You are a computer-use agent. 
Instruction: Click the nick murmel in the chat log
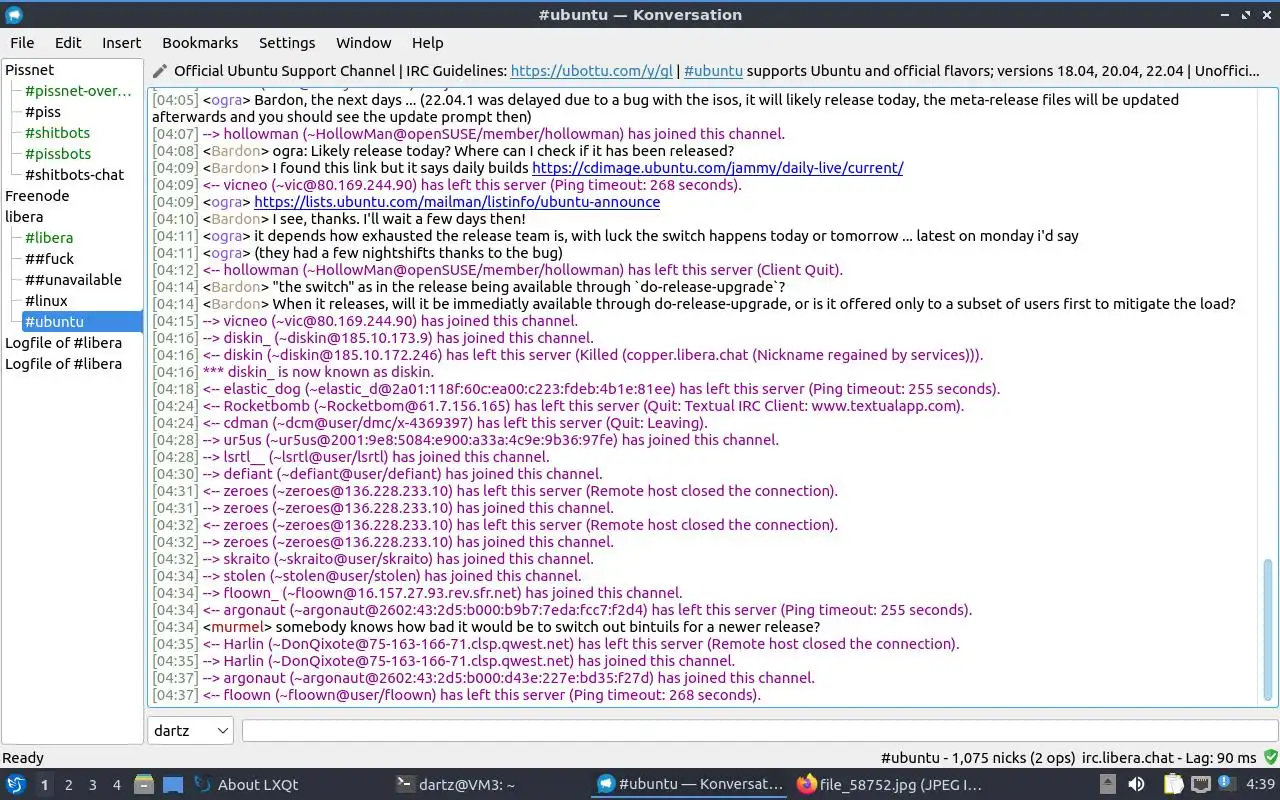236,627
